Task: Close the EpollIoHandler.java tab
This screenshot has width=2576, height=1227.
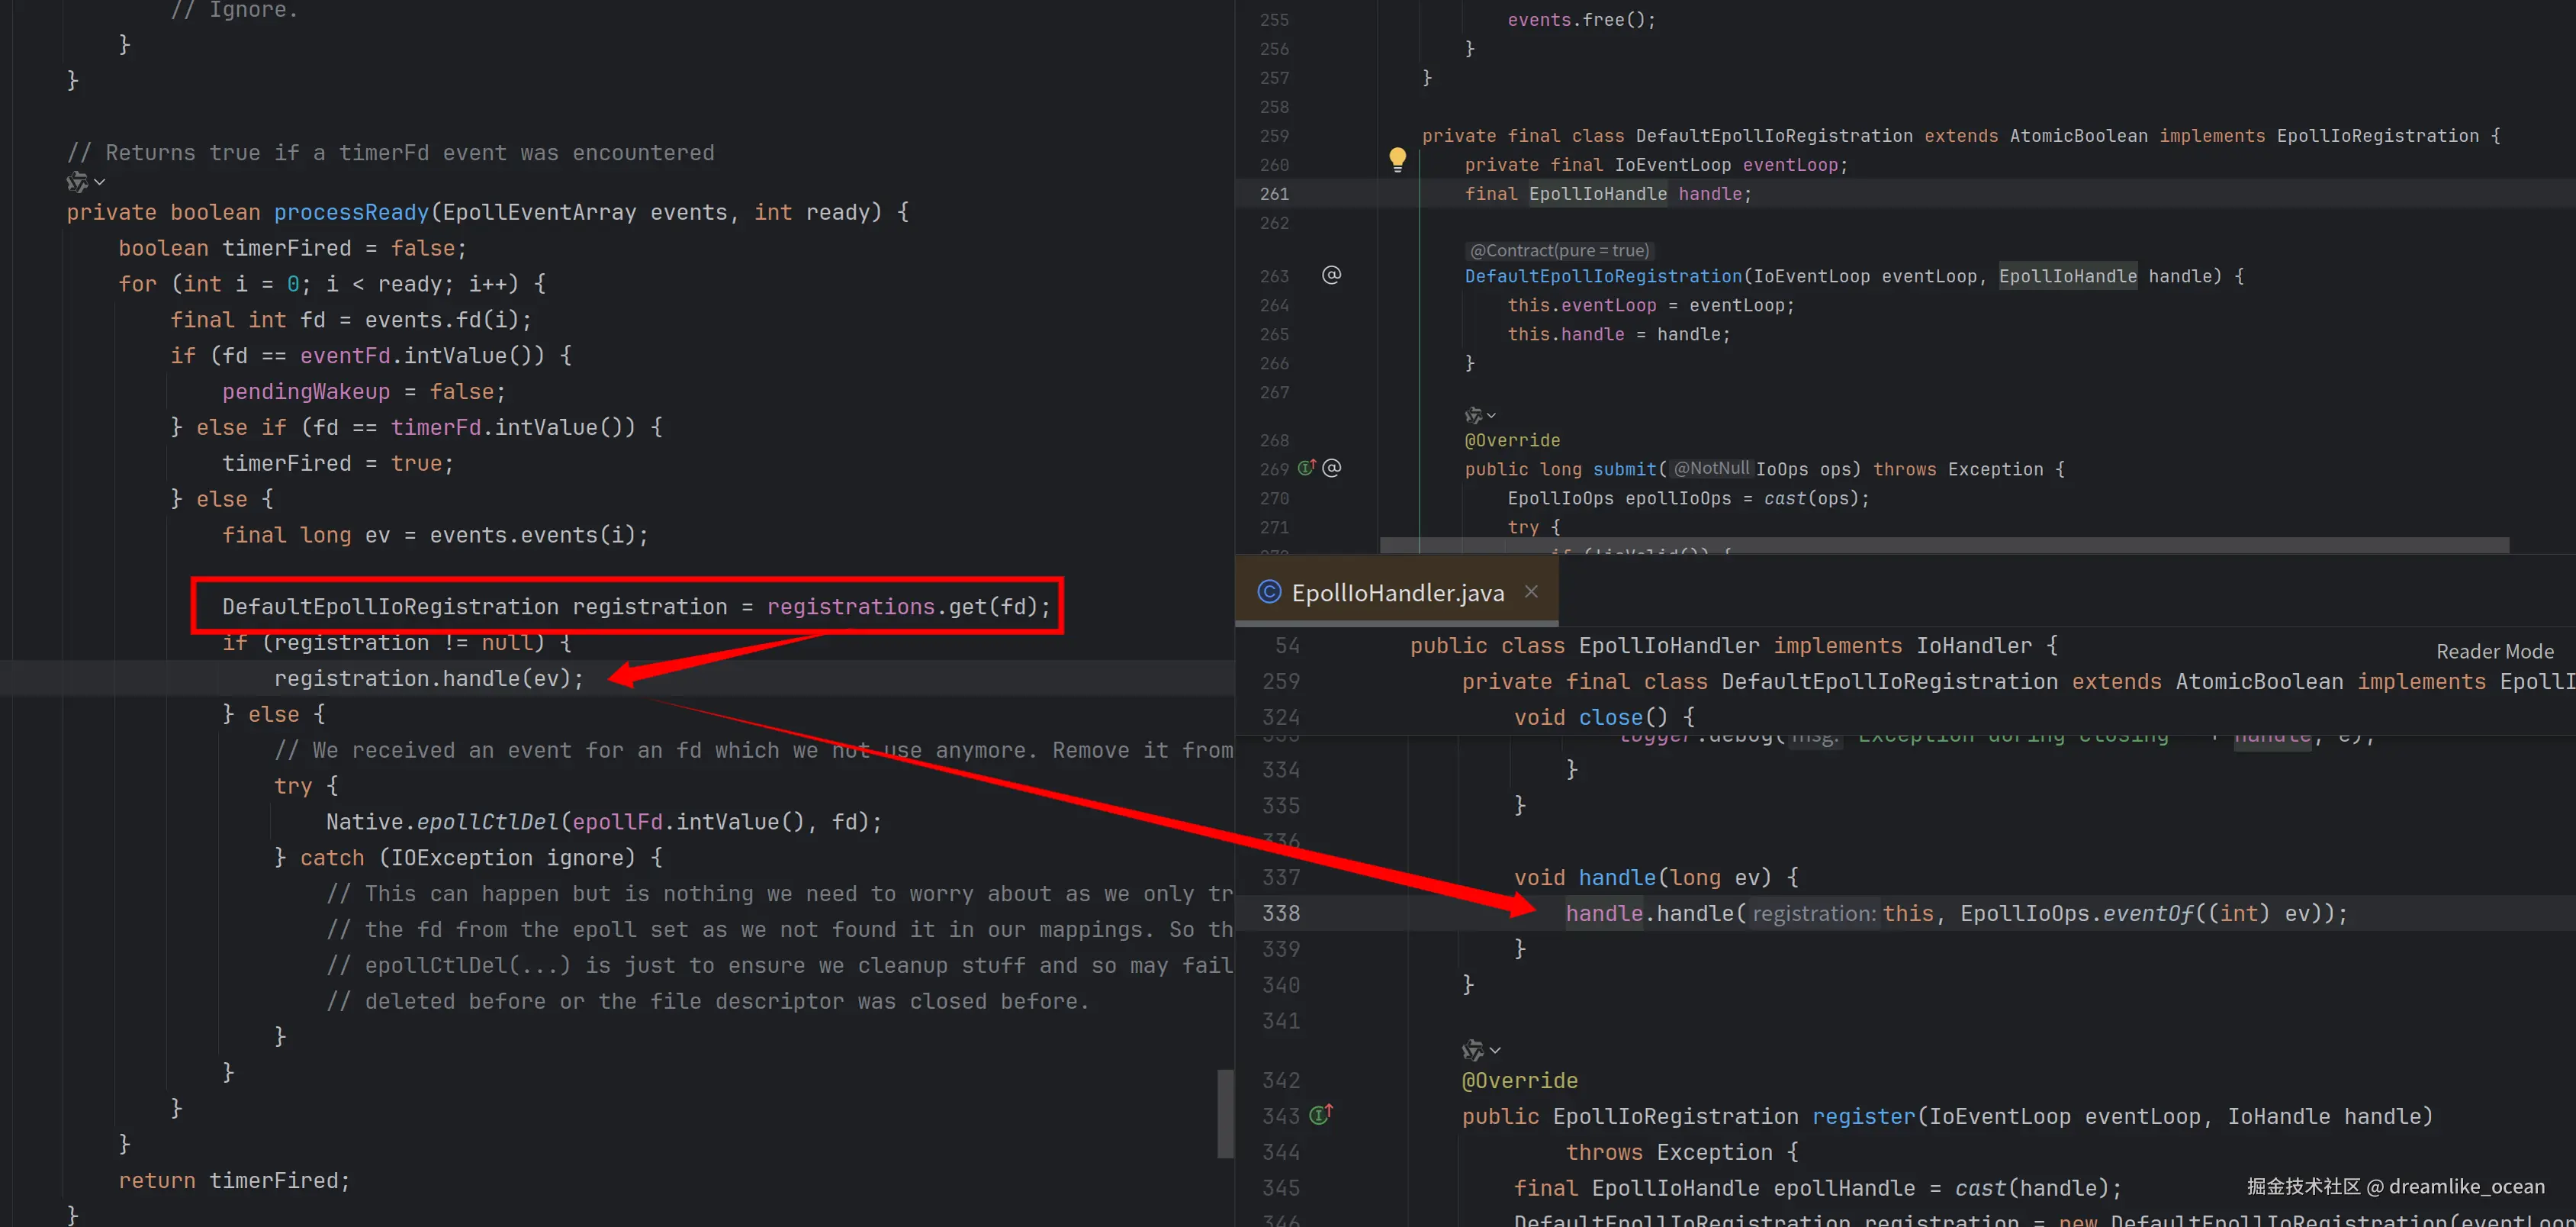Action: tap(1530, 592)
